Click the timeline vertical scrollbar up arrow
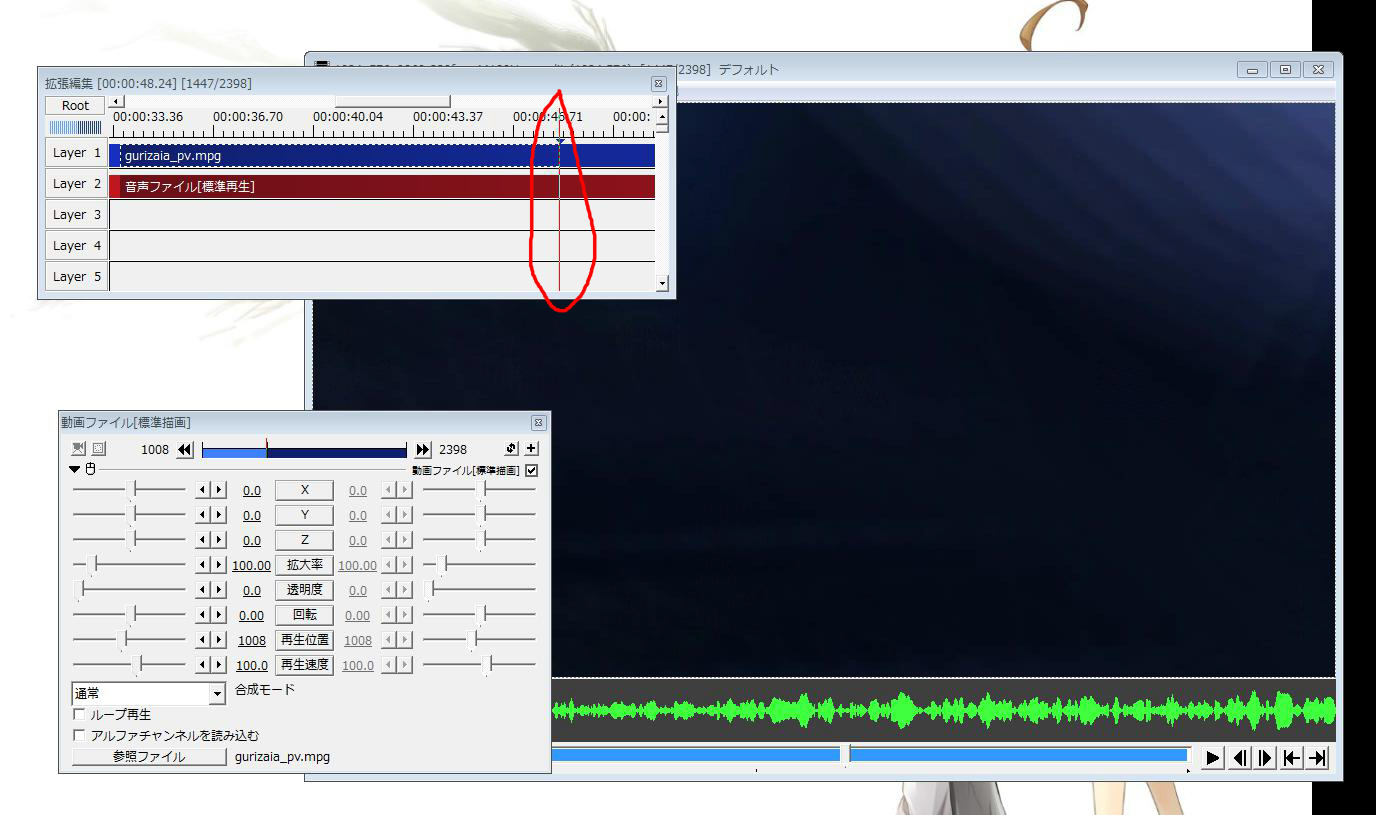 coord(661,116)
